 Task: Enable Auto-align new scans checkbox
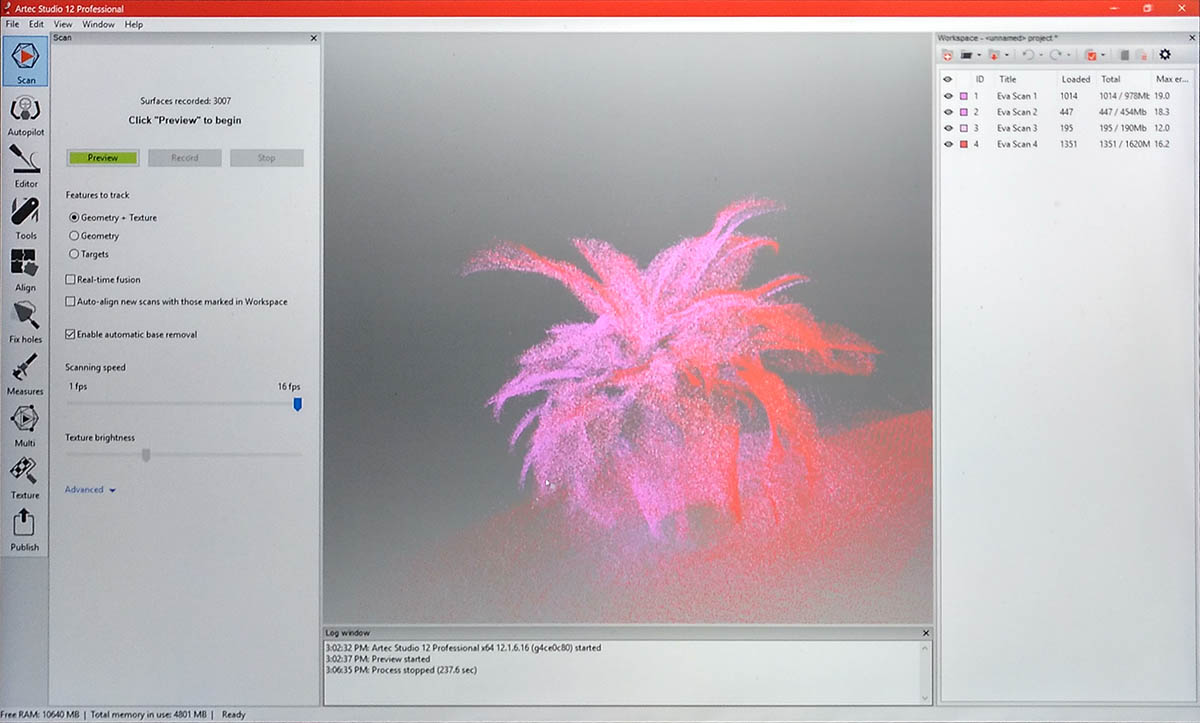pyautogui.click(x=176, y=301)
